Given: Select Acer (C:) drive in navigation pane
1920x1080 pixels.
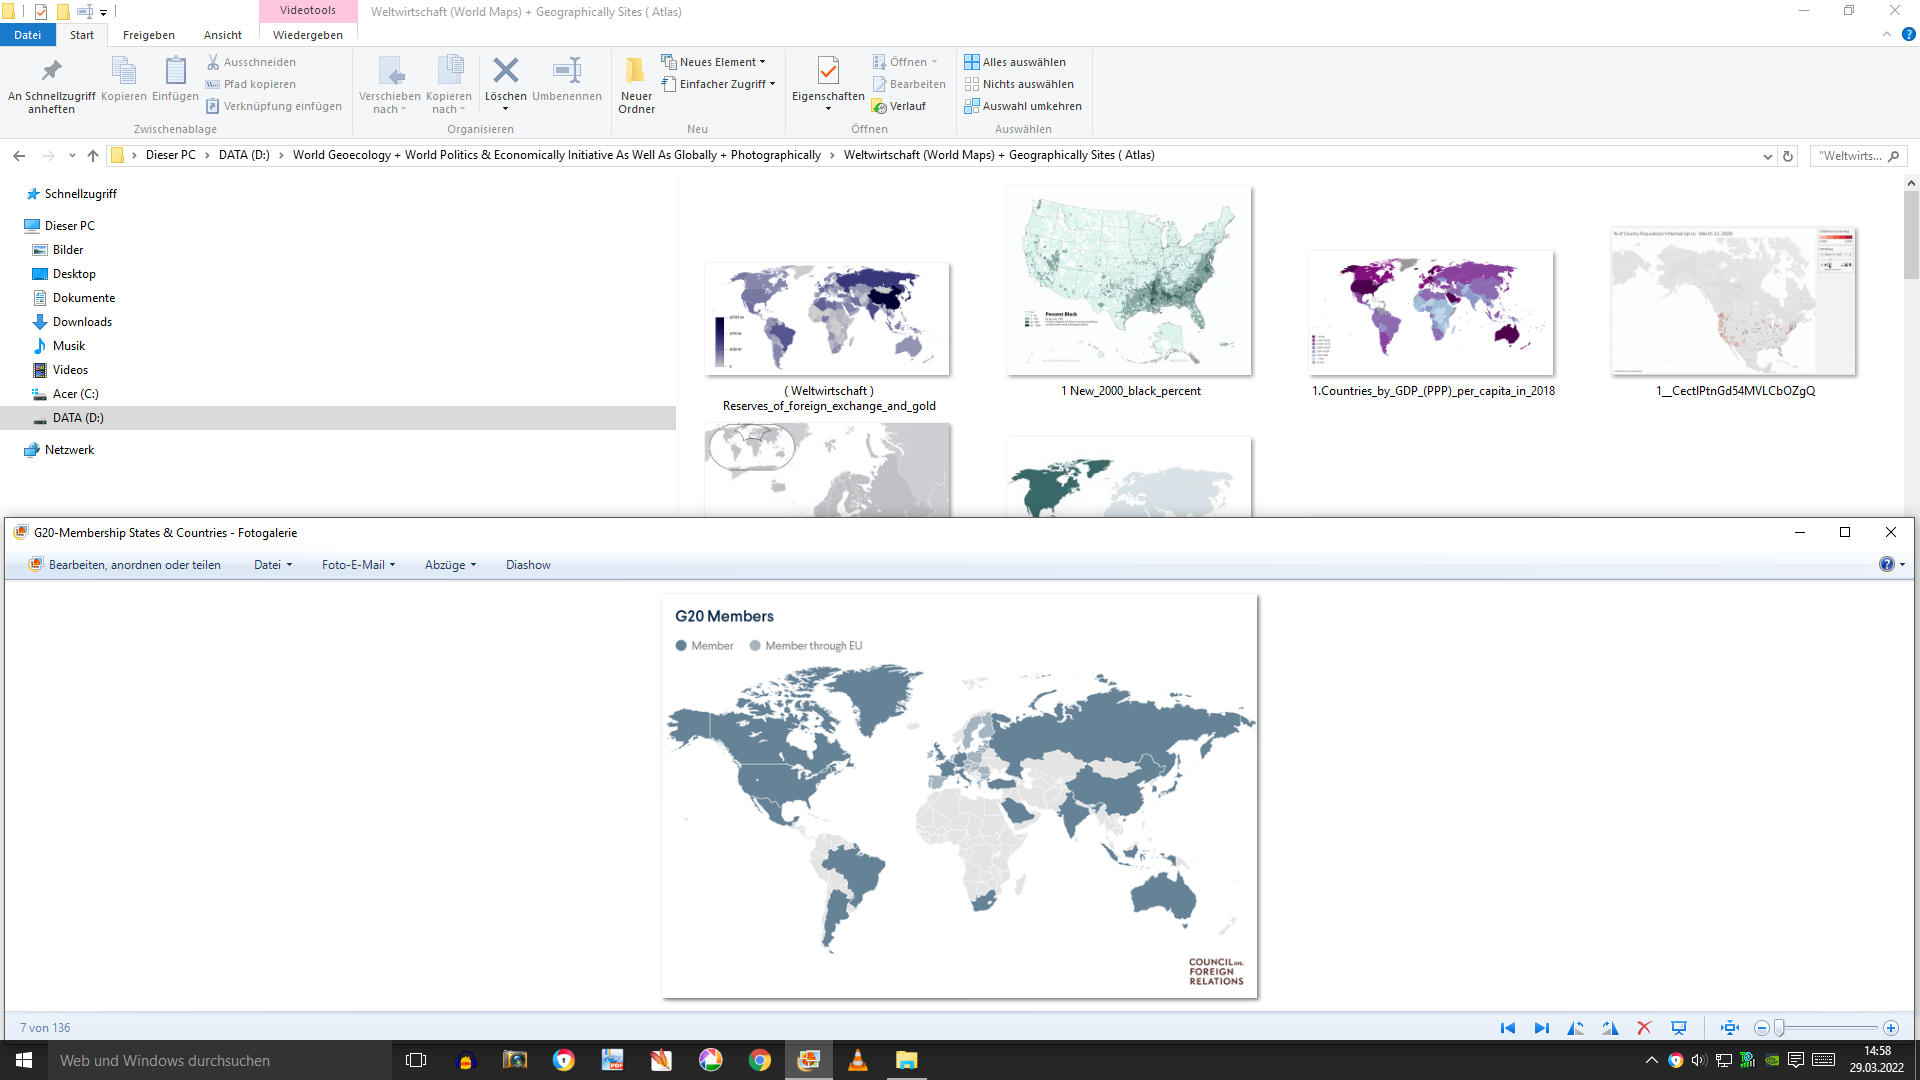Looking at the screenshot, I should click(x=75, y=394).
